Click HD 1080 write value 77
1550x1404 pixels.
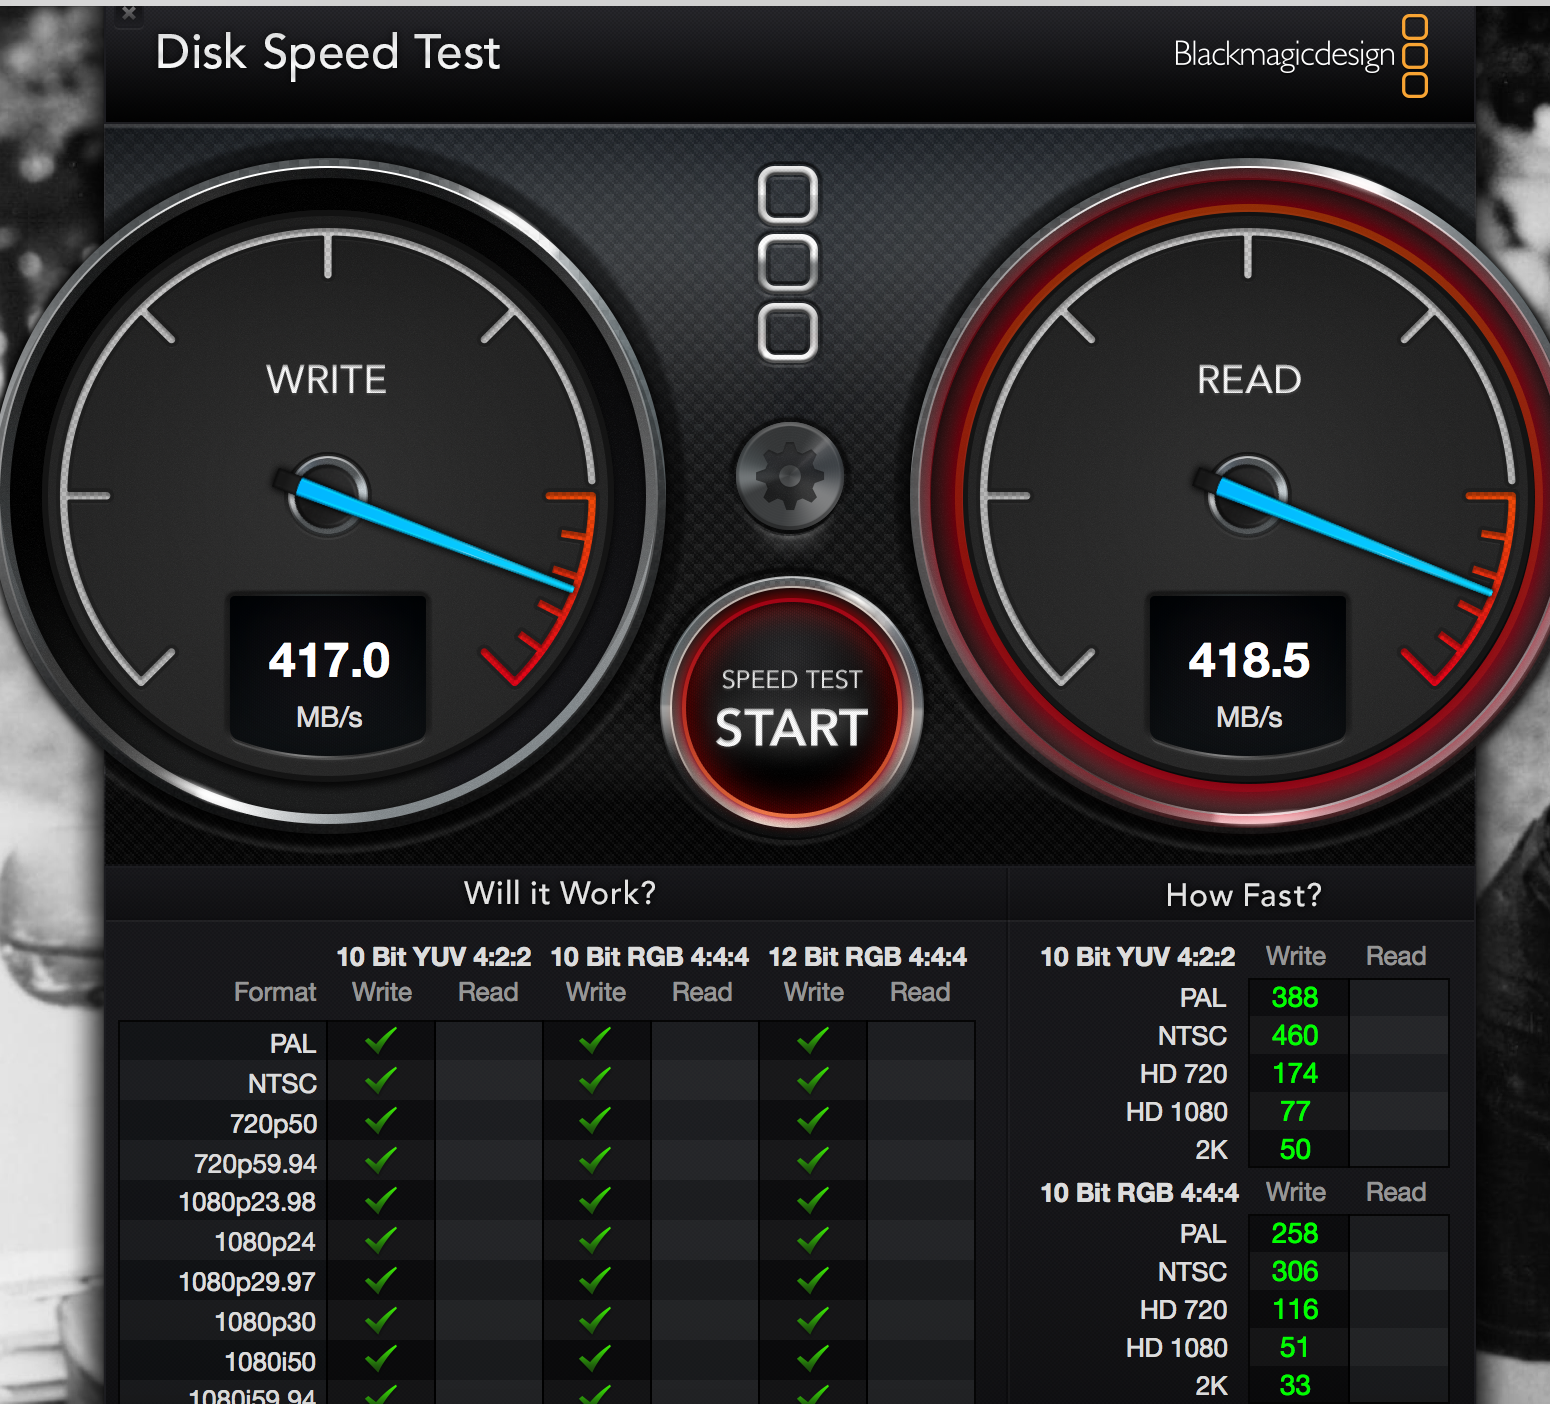click(1295, 1111)
